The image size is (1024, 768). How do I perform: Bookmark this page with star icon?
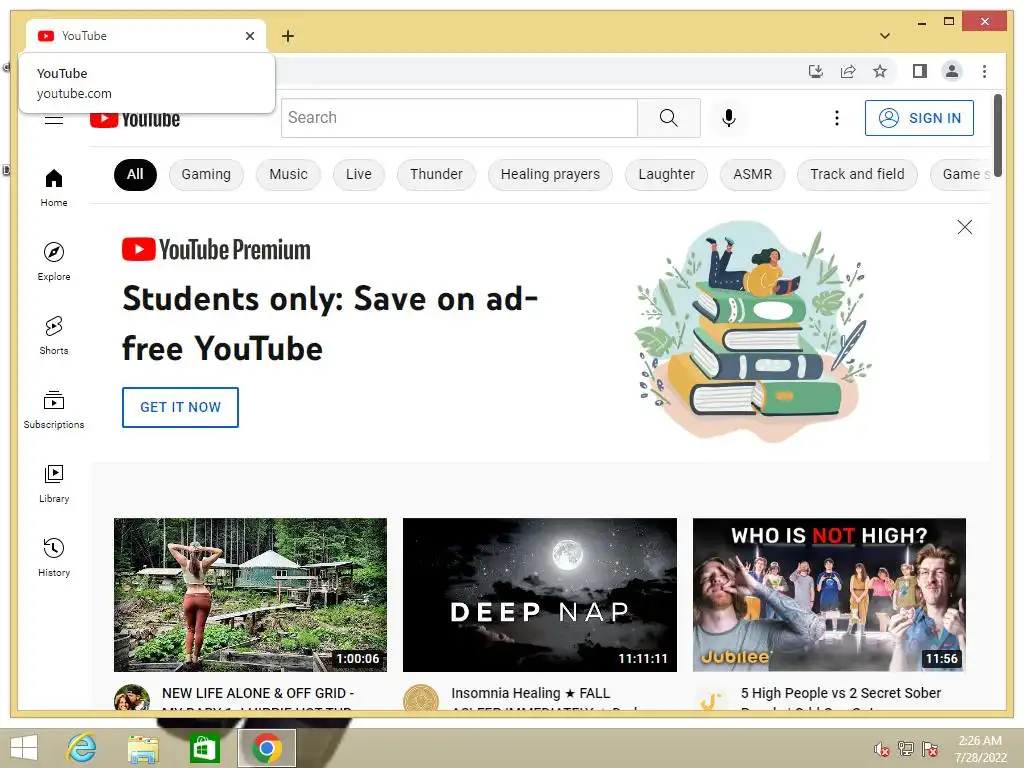tap(880, 71)
